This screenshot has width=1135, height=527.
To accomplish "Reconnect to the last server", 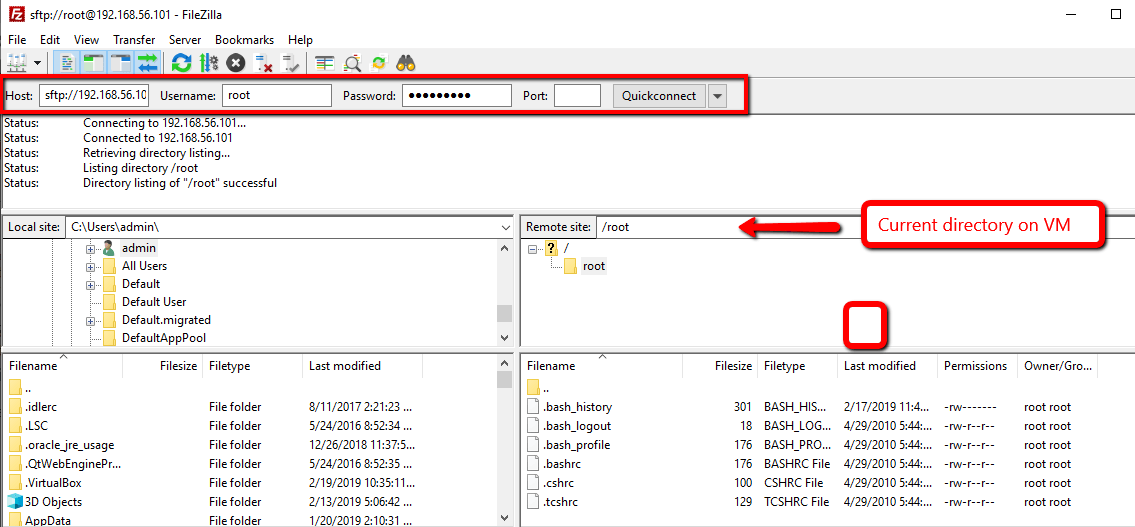I will pyautogui.click(x=290, y=64).
